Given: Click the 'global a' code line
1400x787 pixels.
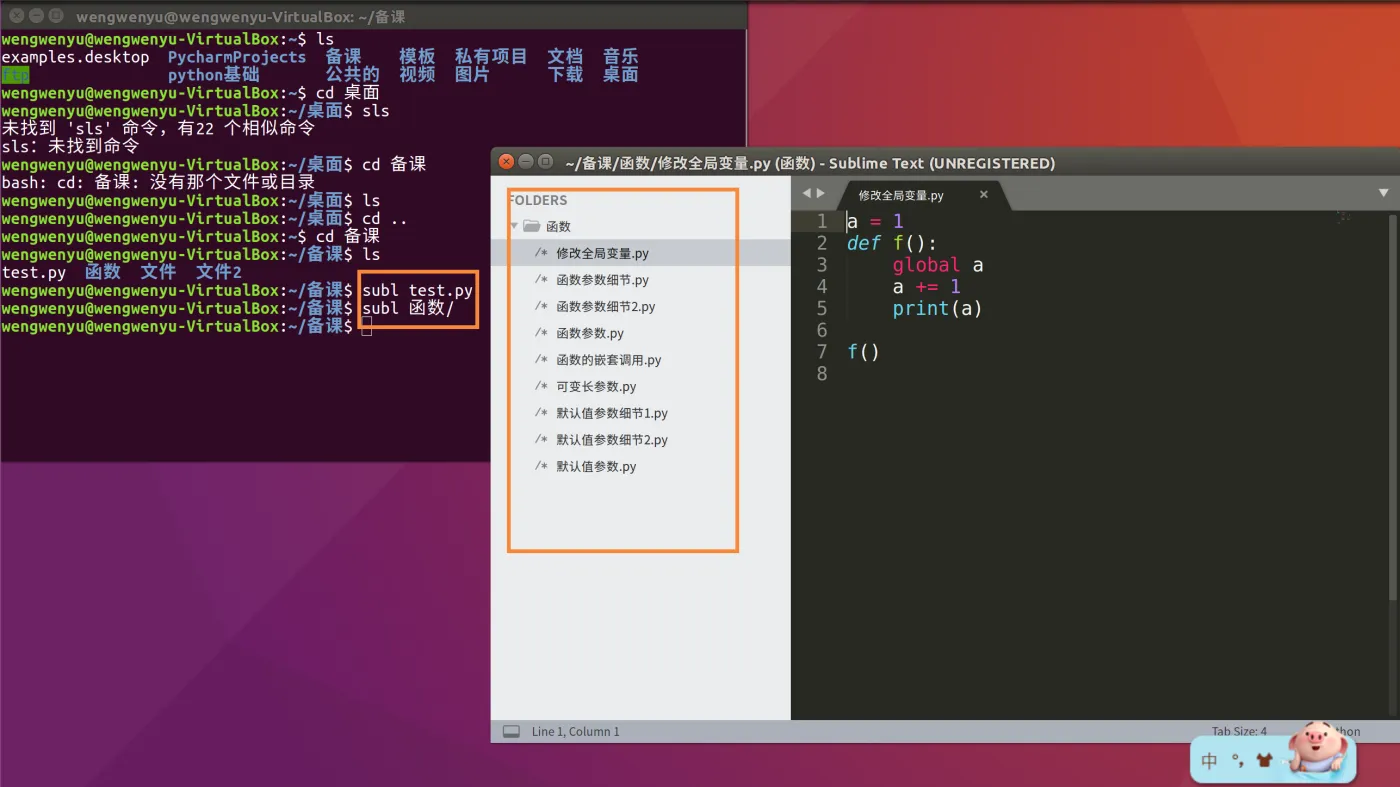Looking at the screenshot, I should pos(938,265).
